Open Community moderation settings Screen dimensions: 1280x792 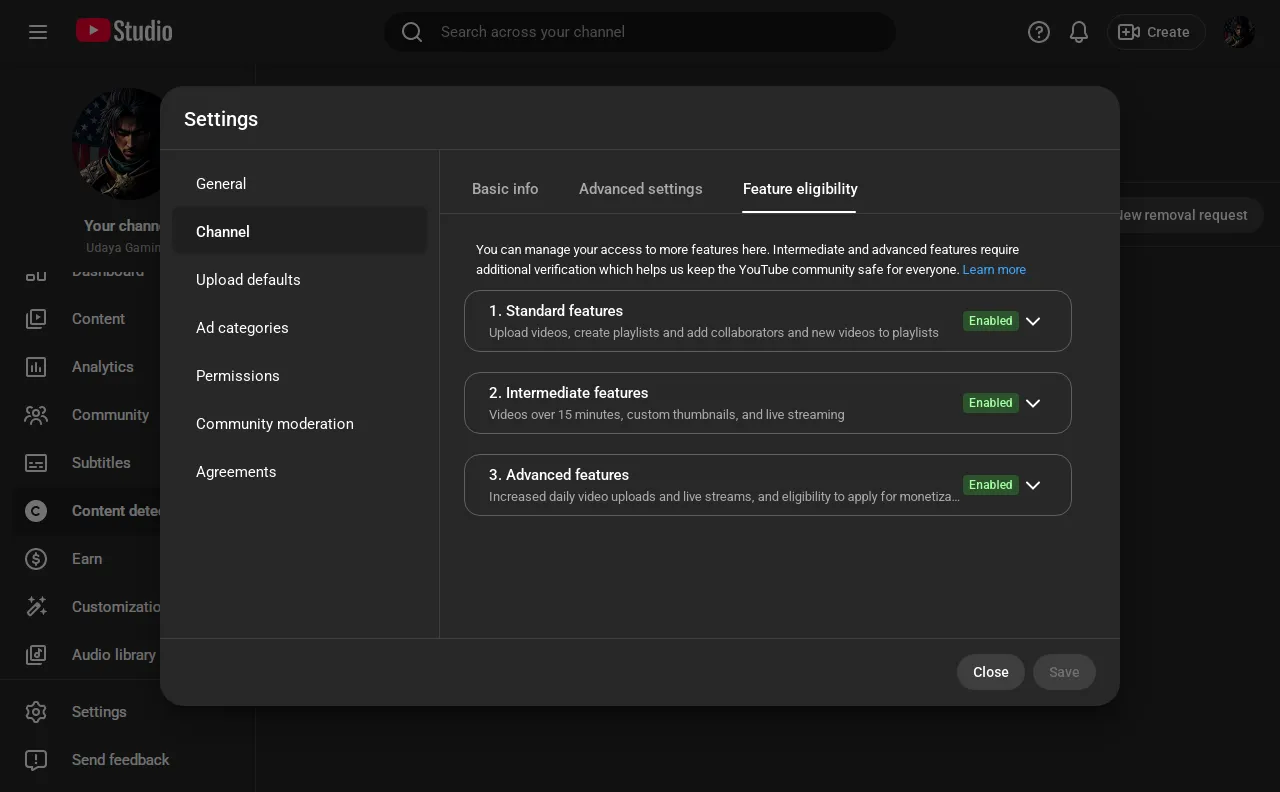pyautogui.click(x=300, y=424)
